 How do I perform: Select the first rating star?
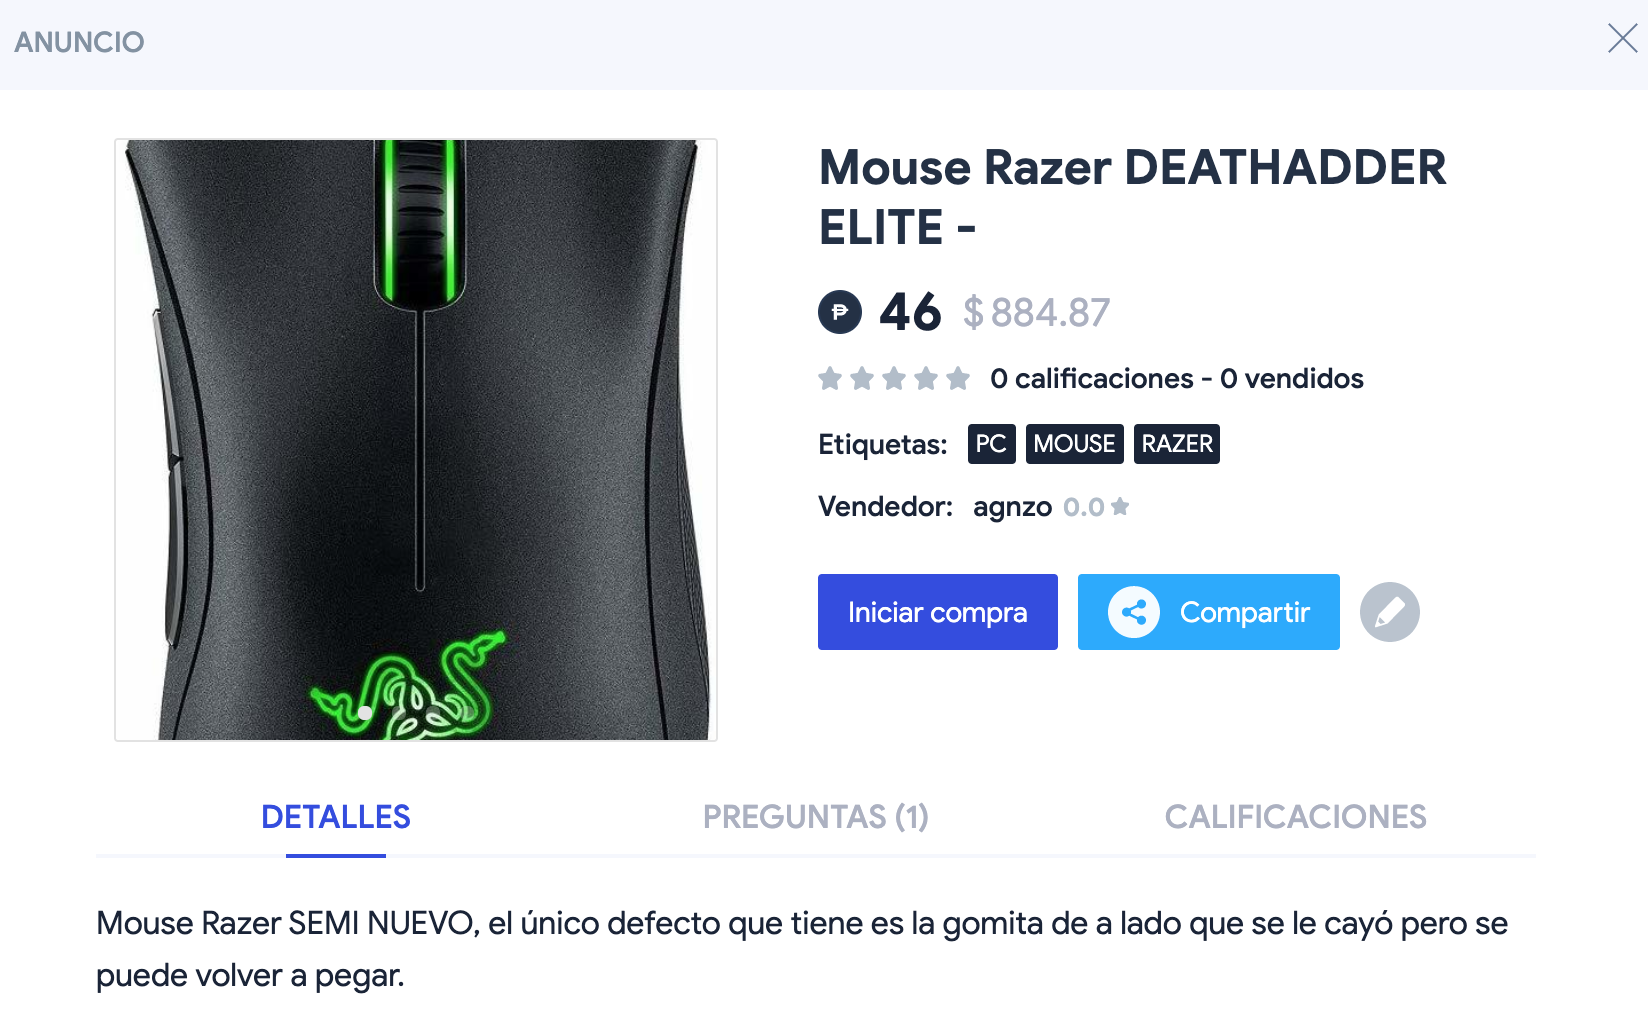pyautogui.click(x=830, y=379)
